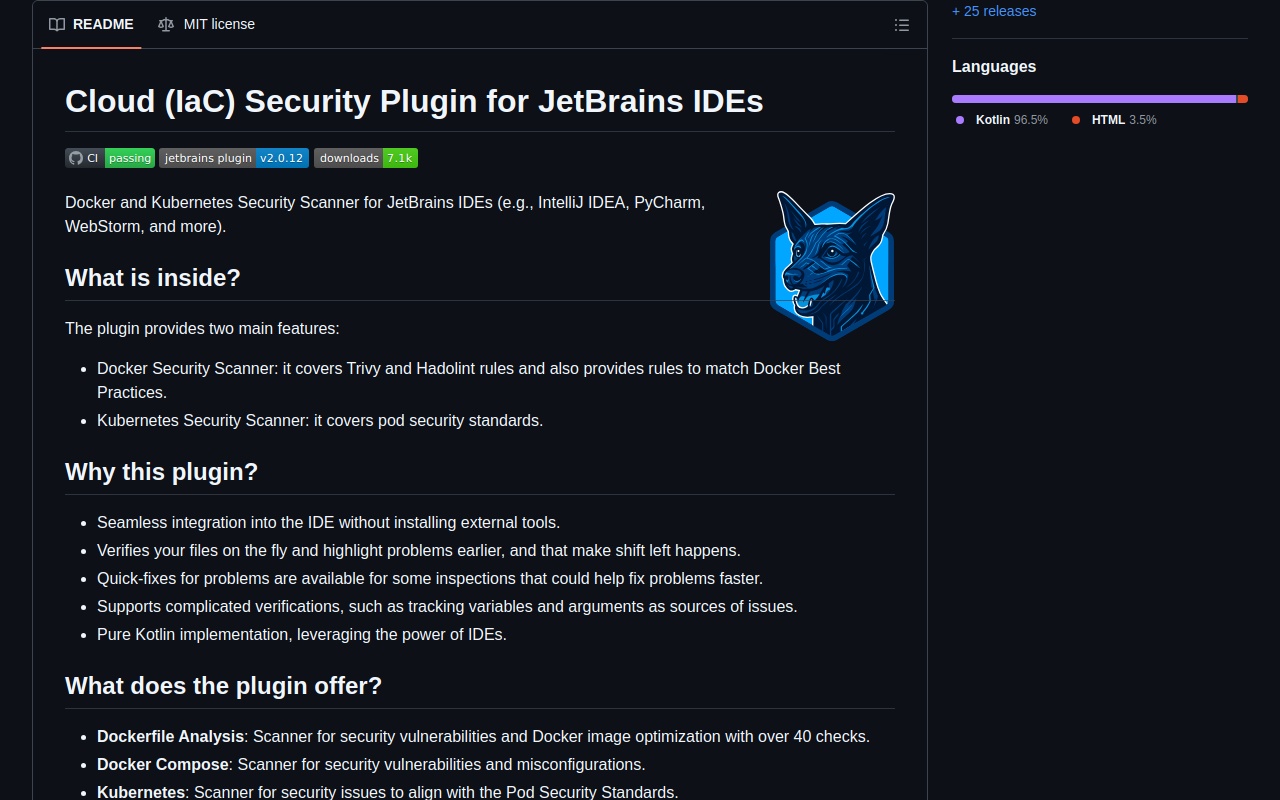Screen dimensions: 1280x800
Task: Click the purple Kotlin segment of language bar
Action: tap(1093, 99)
